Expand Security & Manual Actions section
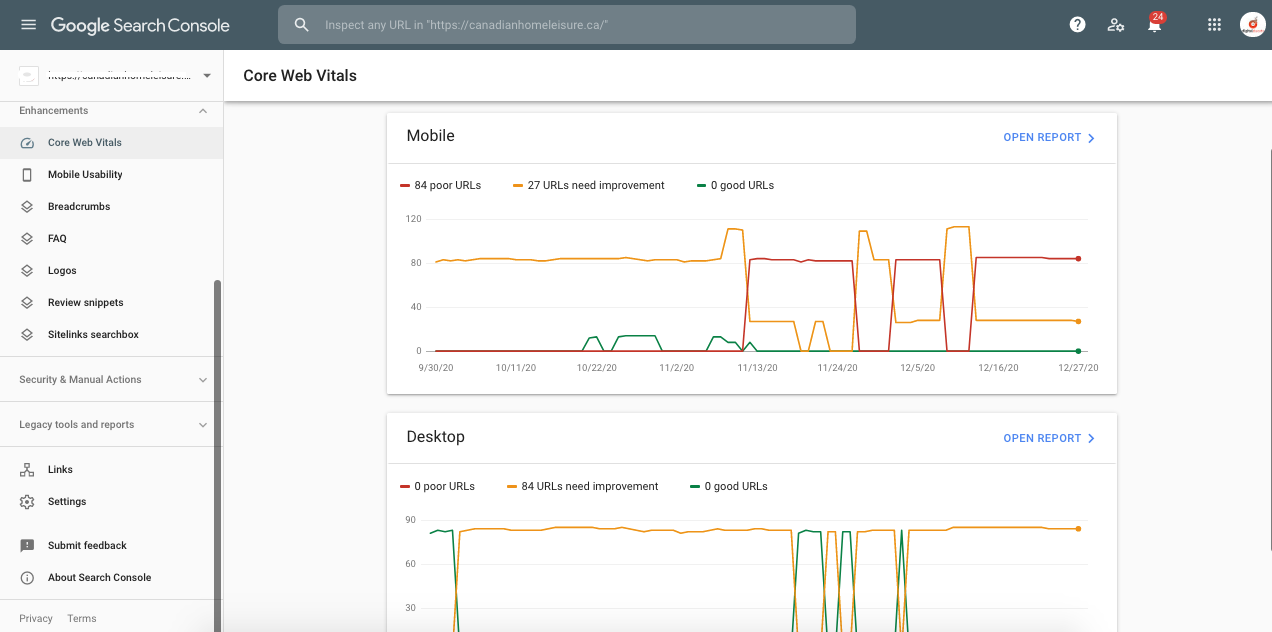The width and height of the screenshot is (1272, 632). coord(203,380)
